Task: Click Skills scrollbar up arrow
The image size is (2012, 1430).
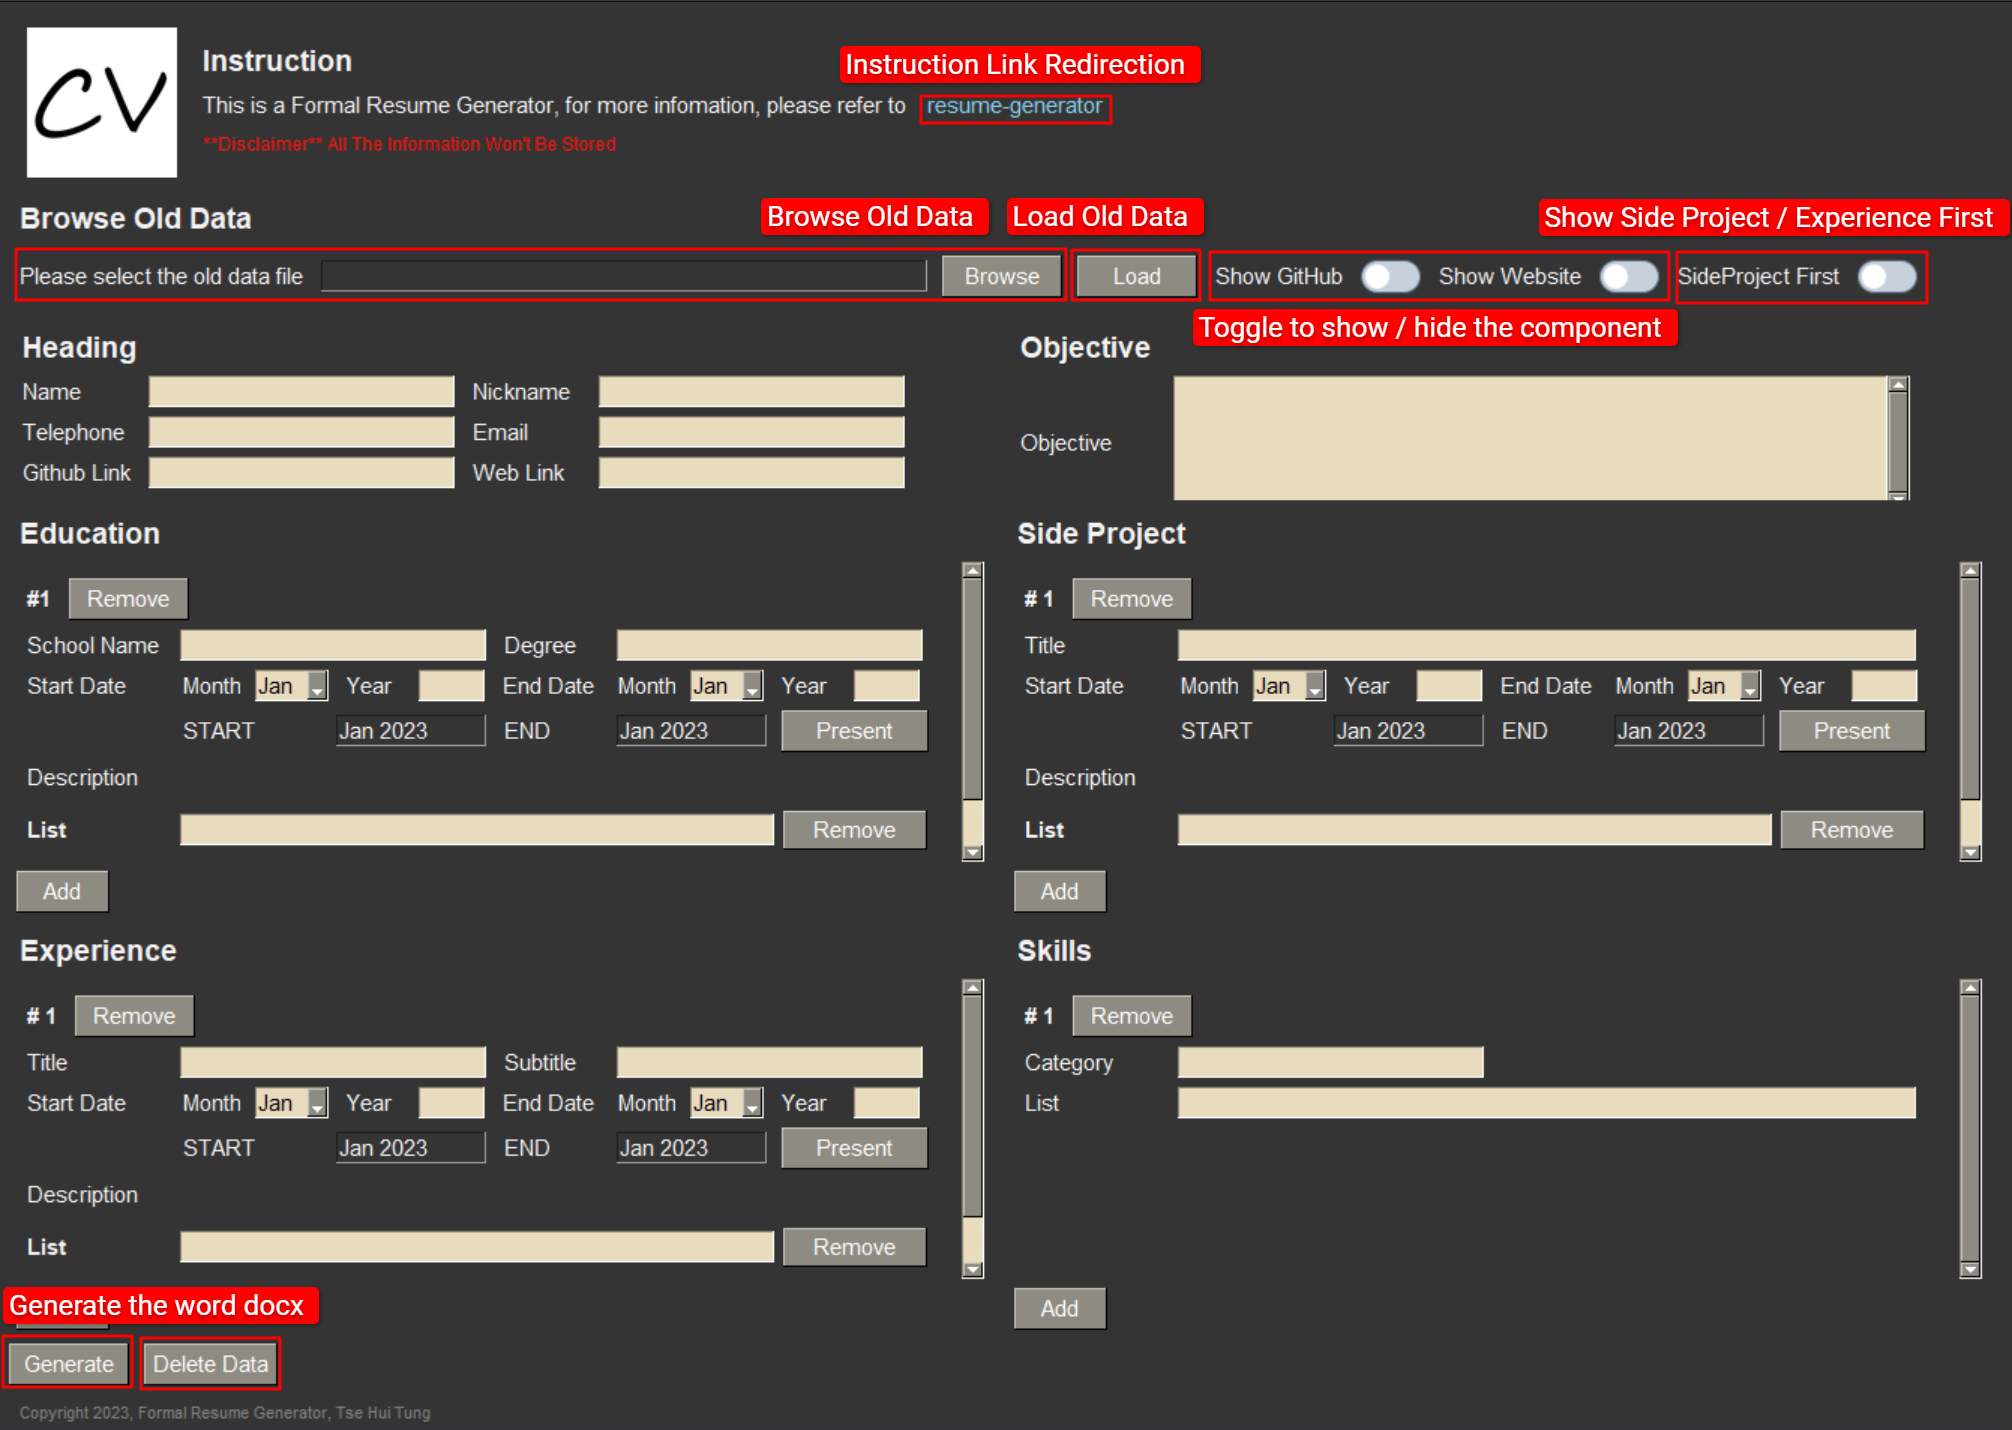Action: click(x=1970, y=988)
